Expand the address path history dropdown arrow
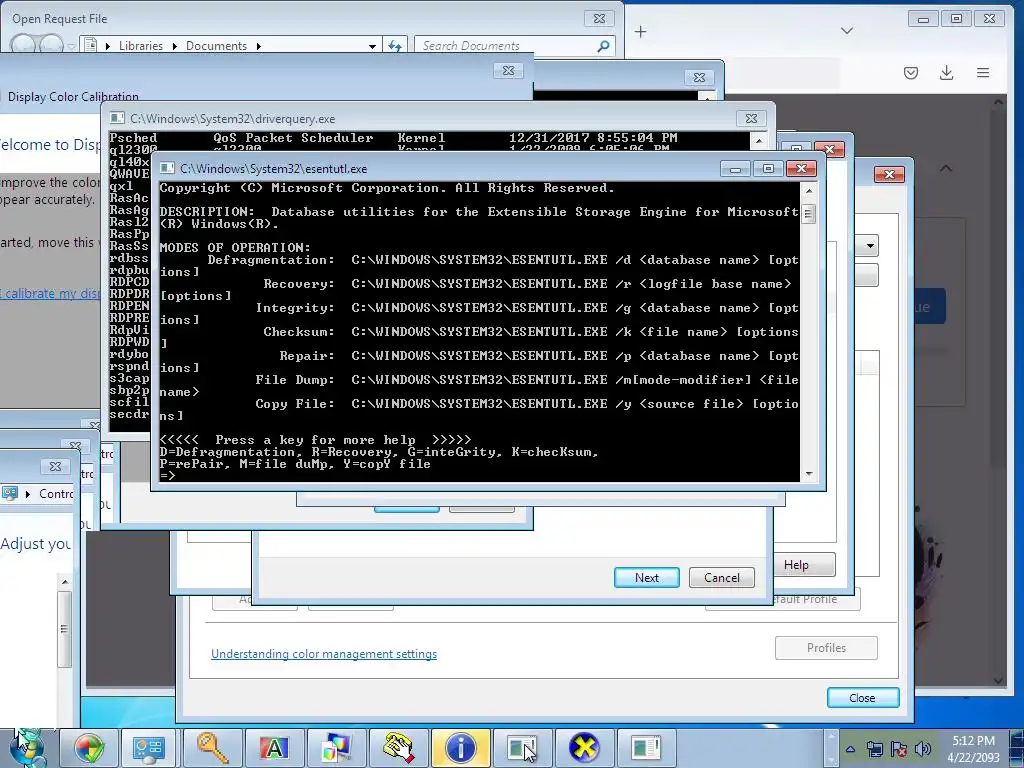1024x768 pixels. [x=372, y=46]
